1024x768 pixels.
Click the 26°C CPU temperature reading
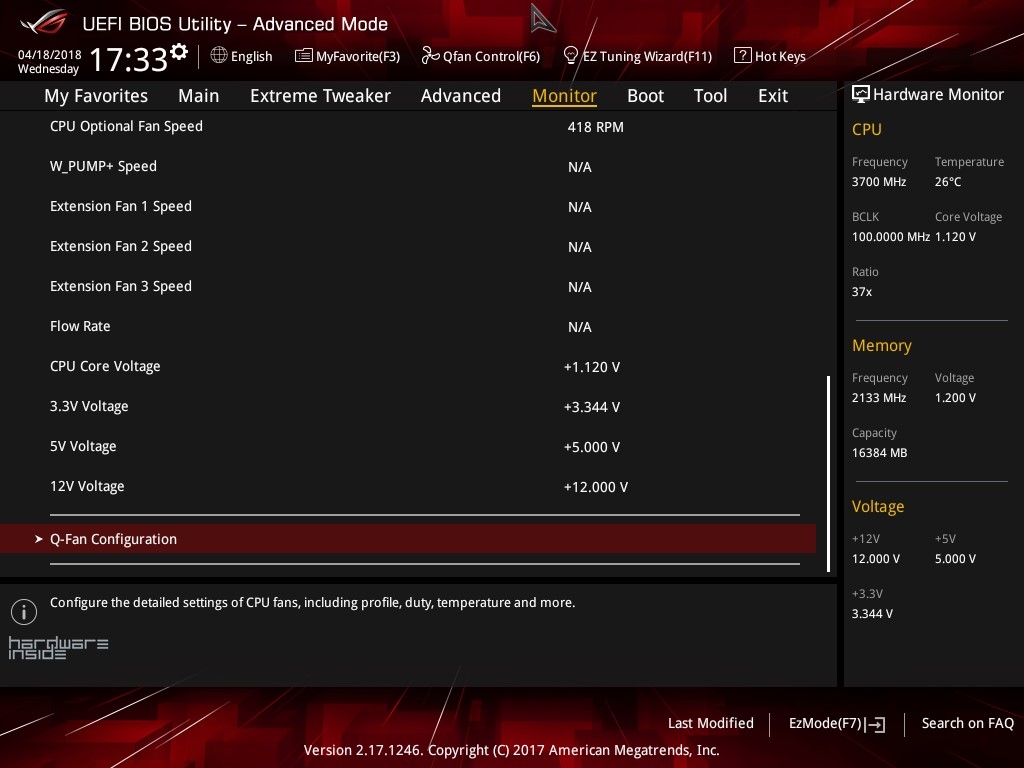click(948, 182)
